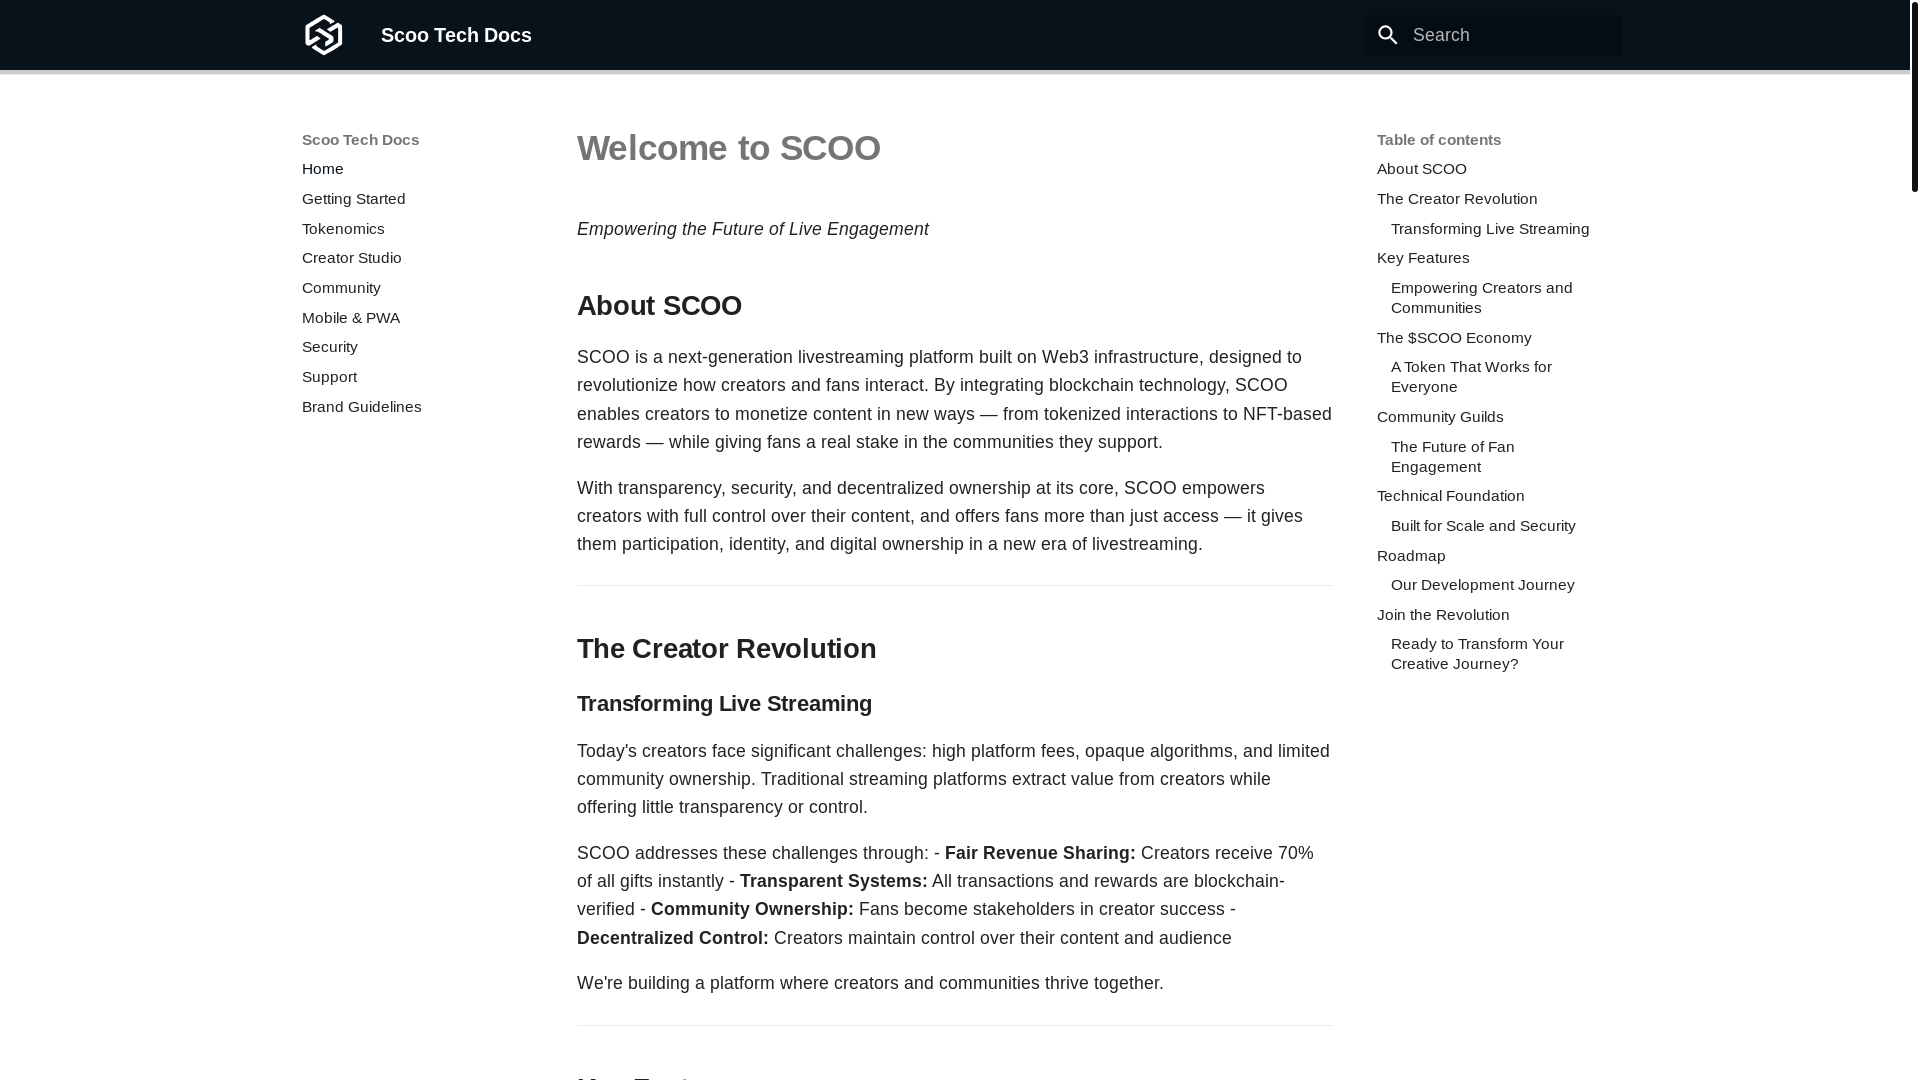The width and height of the screenshot is (1920, 1080).
Task: Jump to The $SCOO Economy section
Action: [1454, 338]
